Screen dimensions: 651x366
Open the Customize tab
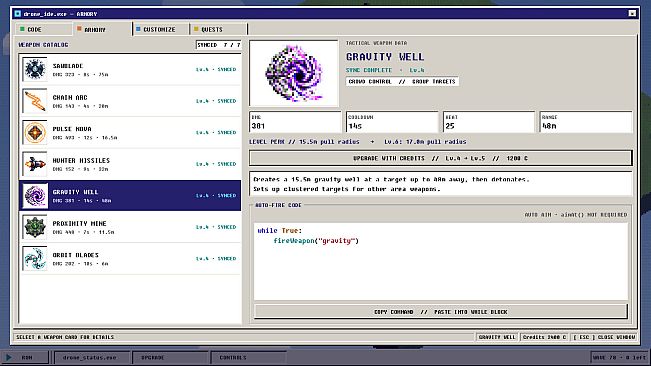(161, 29)
